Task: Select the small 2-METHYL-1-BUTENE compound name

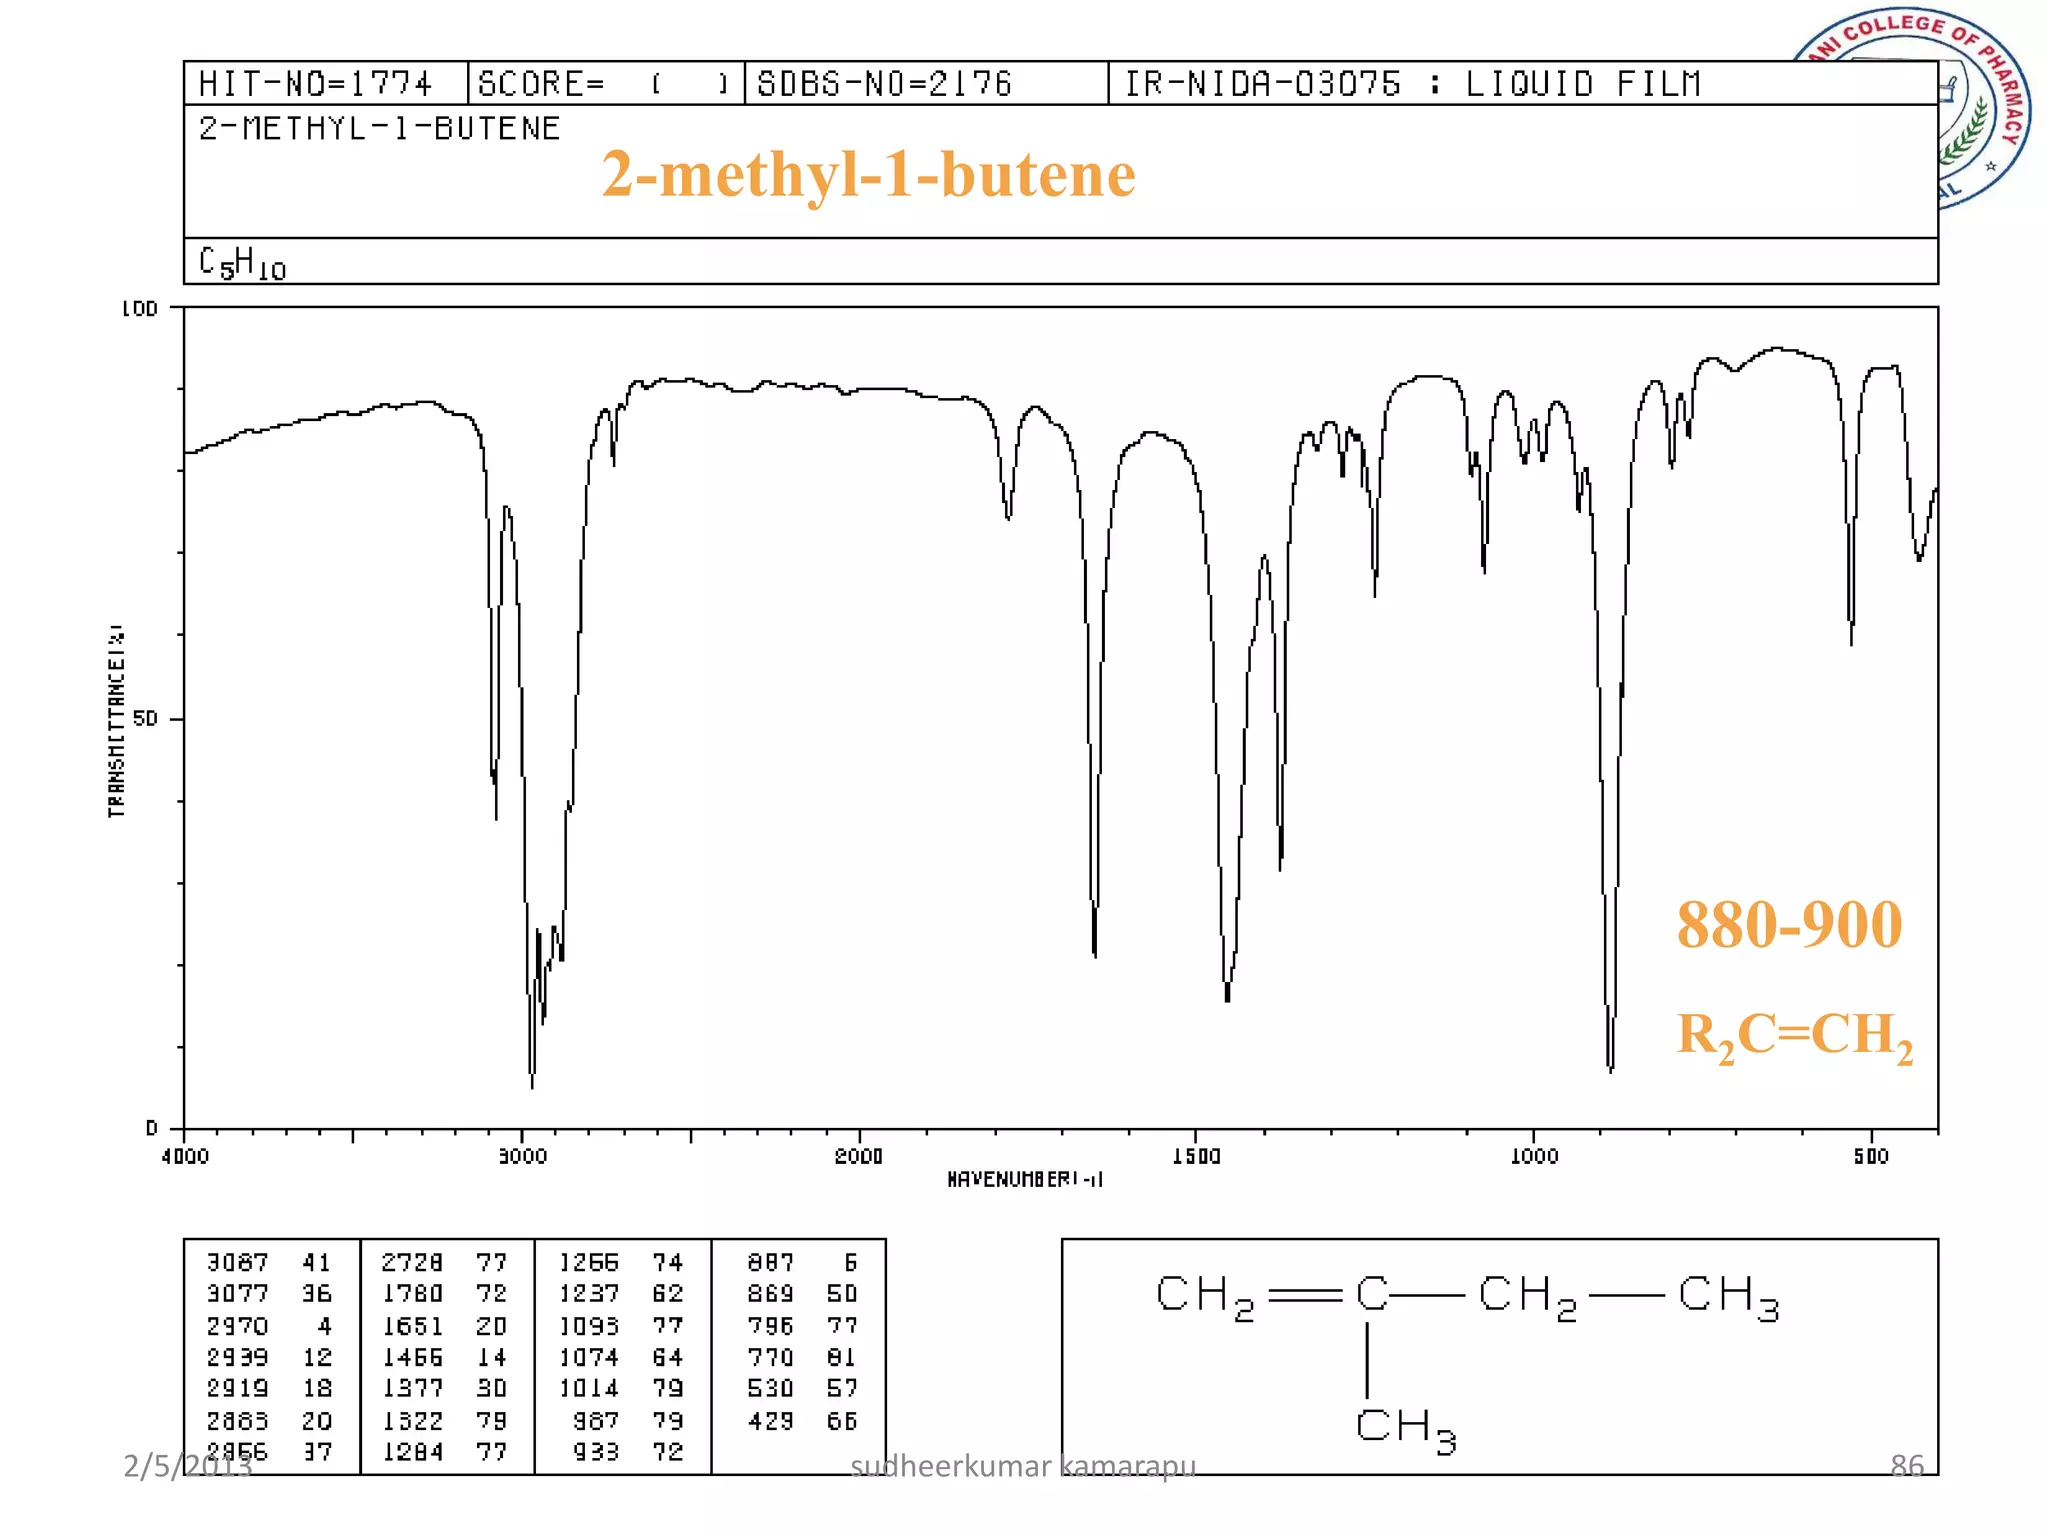Action: tap(379, 128)
